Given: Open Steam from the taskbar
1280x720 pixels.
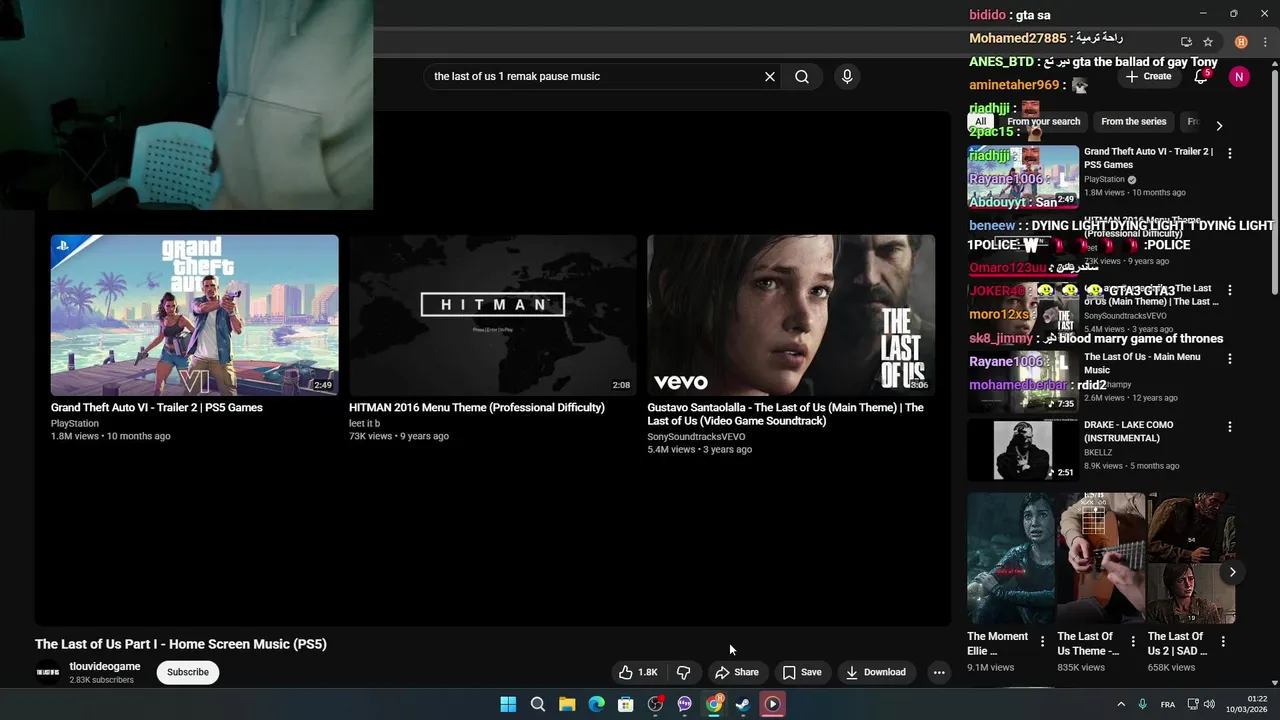Looking at the screenshot, I should coord(743,704).
